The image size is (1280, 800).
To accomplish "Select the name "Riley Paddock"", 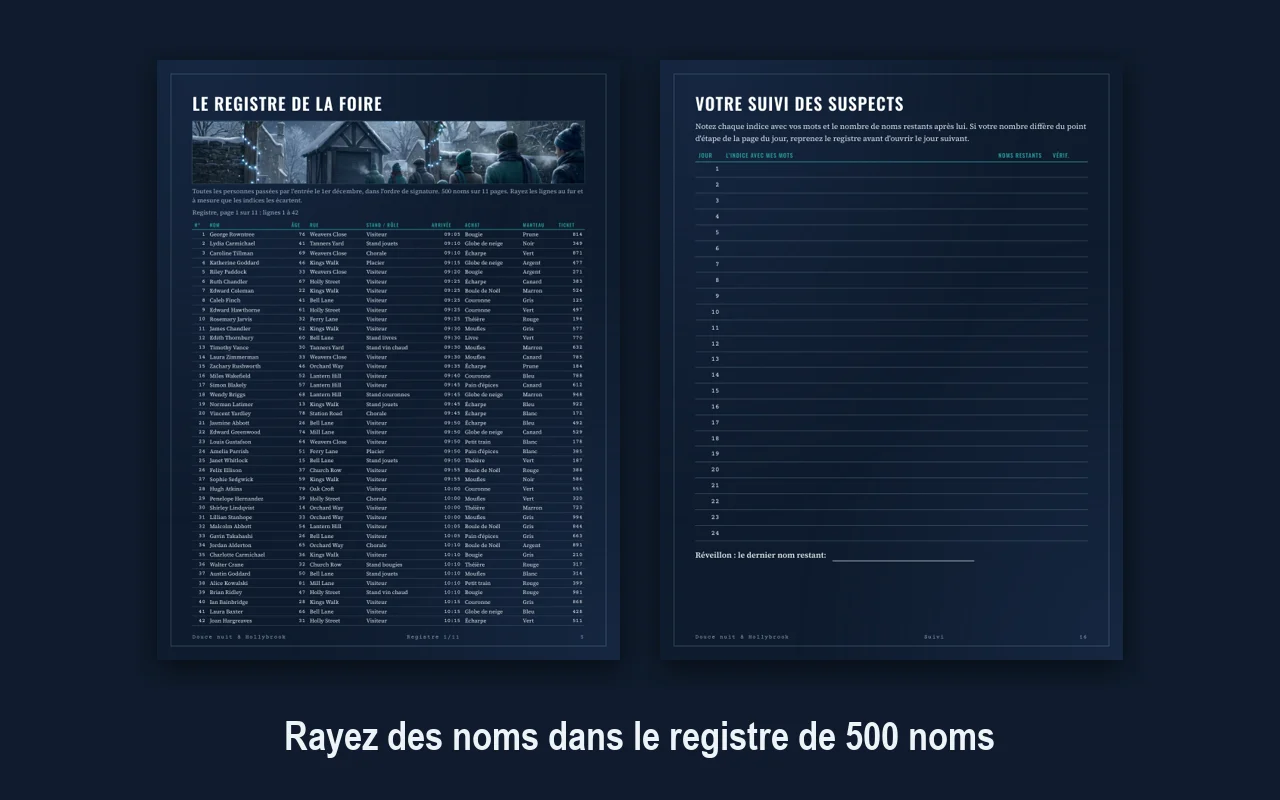I will coord(228,272).
